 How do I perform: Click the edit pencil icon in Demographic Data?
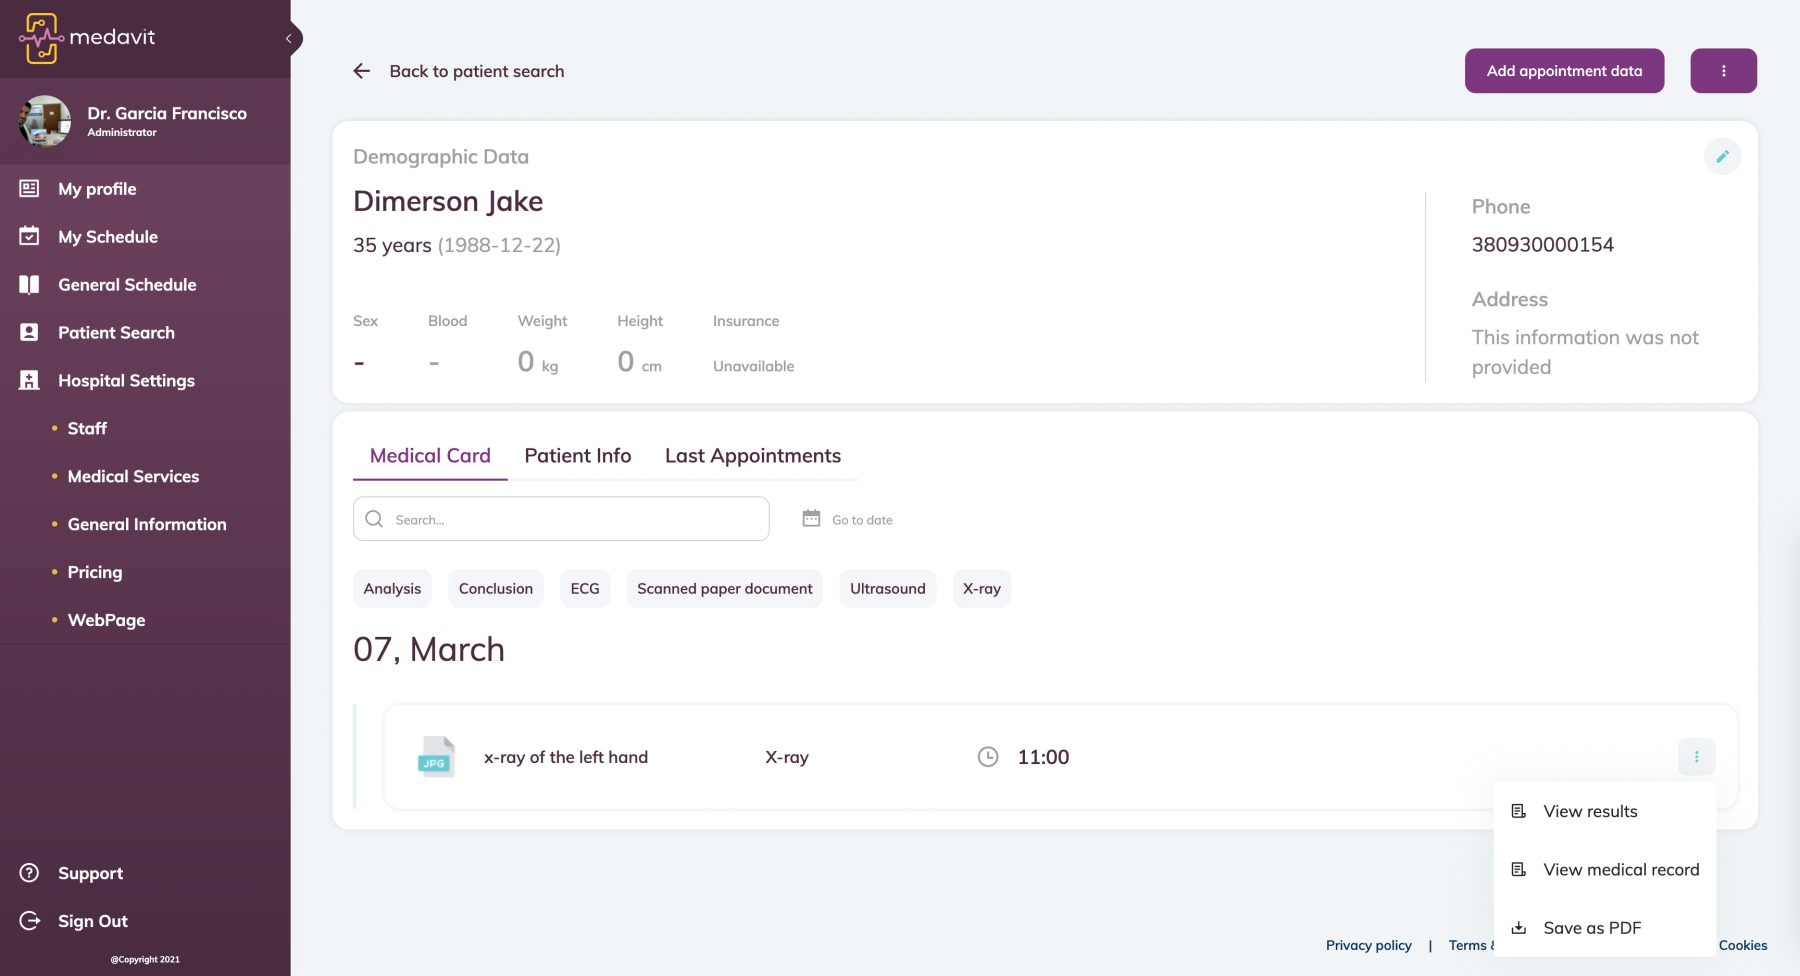(1722, 157)
